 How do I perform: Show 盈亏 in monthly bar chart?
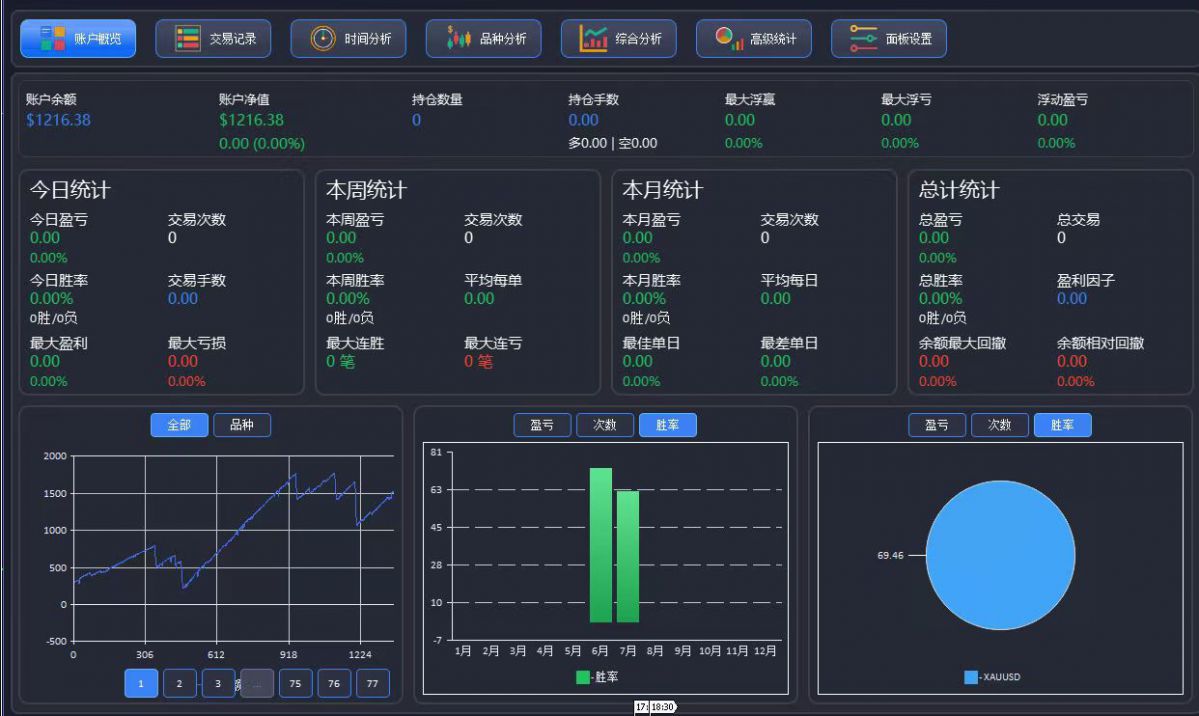tap(542, 425)
